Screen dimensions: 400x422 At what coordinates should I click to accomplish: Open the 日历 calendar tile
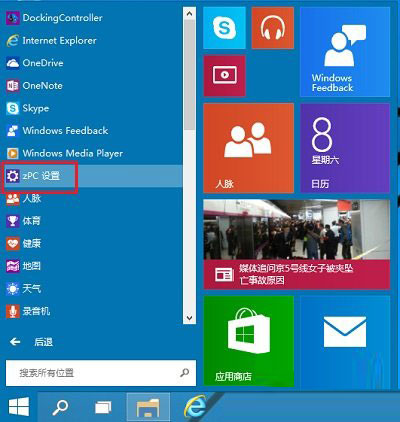[345, 148]
